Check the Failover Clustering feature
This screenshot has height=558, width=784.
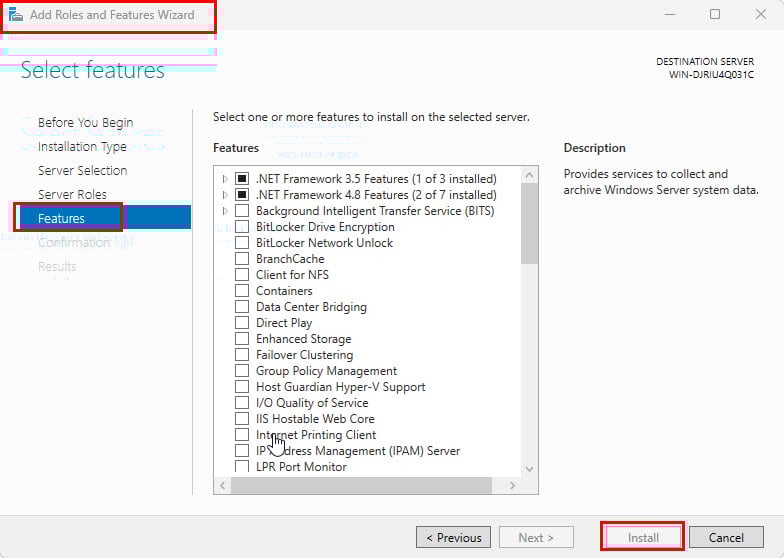[242, 355]
